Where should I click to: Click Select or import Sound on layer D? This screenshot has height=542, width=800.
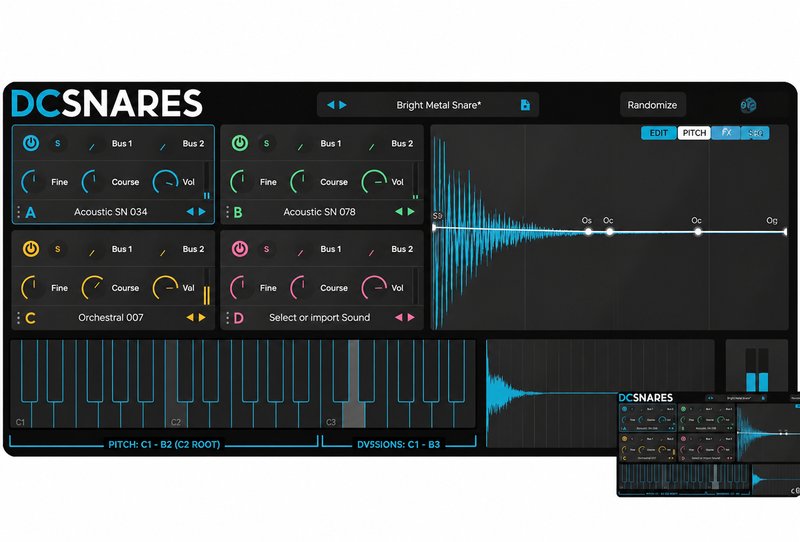click(x=319, y=317)
